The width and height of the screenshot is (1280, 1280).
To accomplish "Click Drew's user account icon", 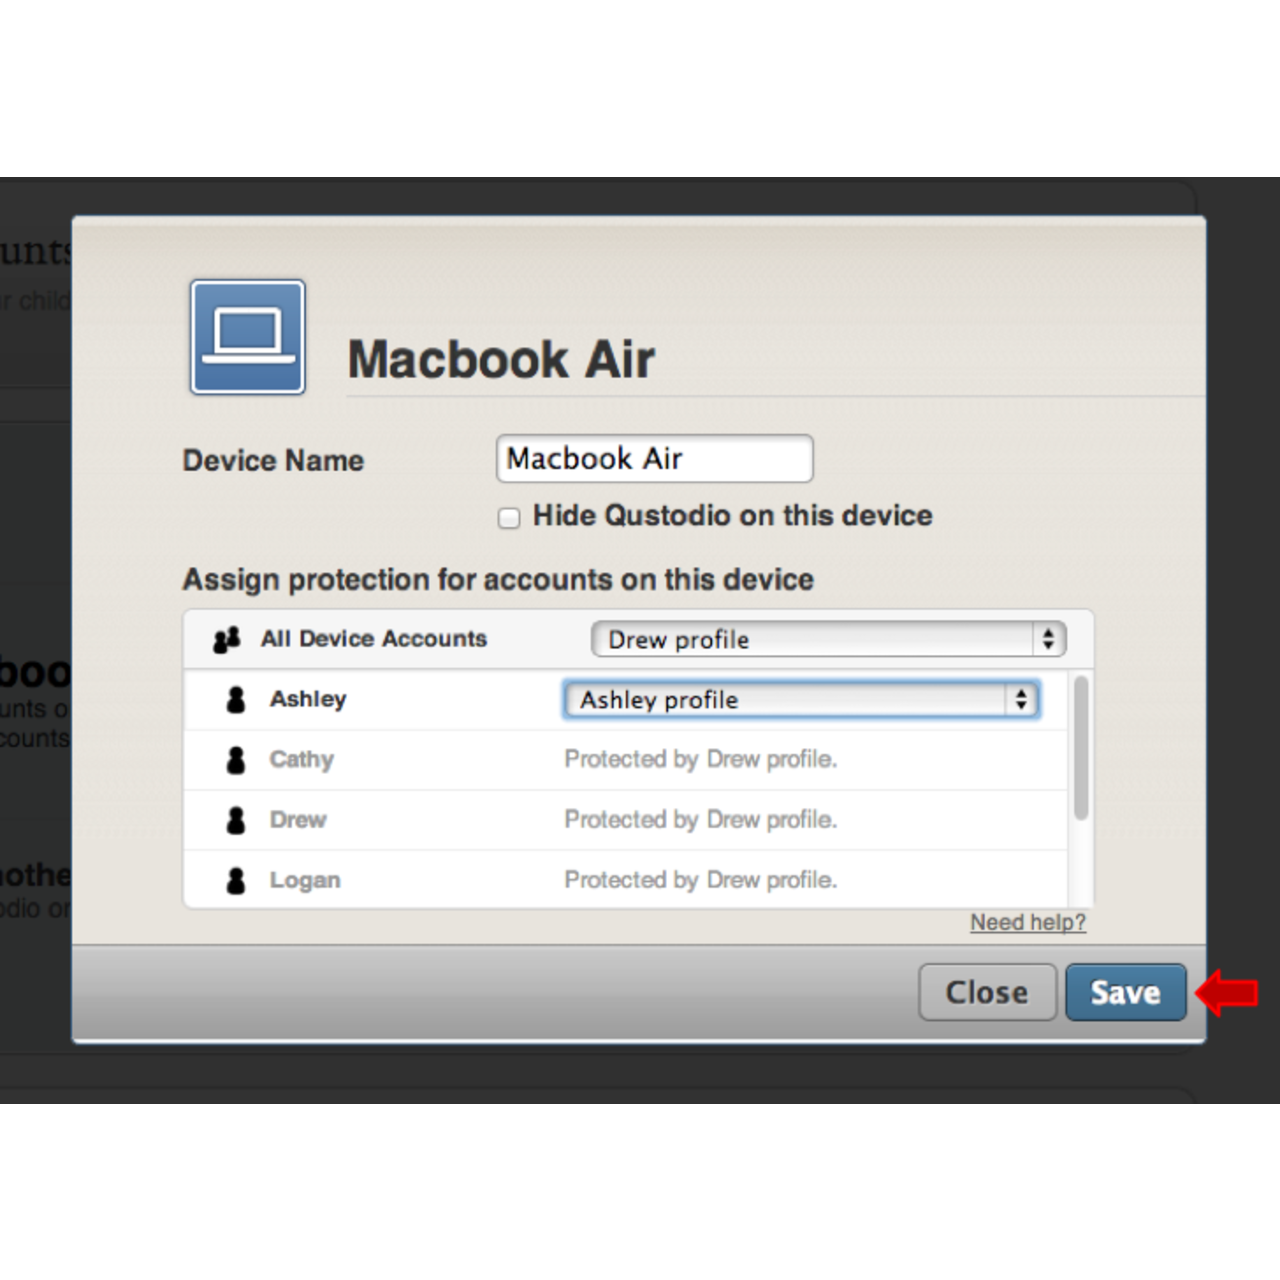I will click(x=236, y=820).
